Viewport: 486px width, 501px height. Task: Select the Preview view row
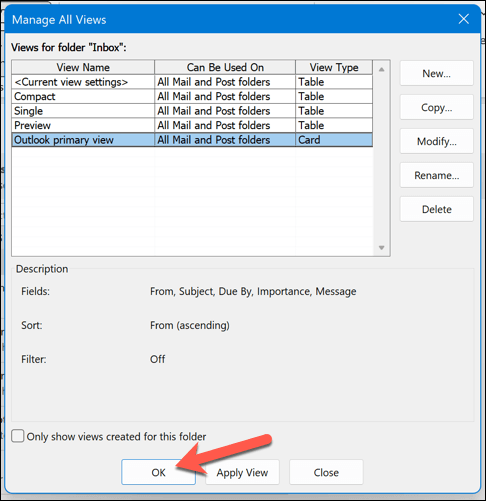pyautogui.click(x=192, y=125)
